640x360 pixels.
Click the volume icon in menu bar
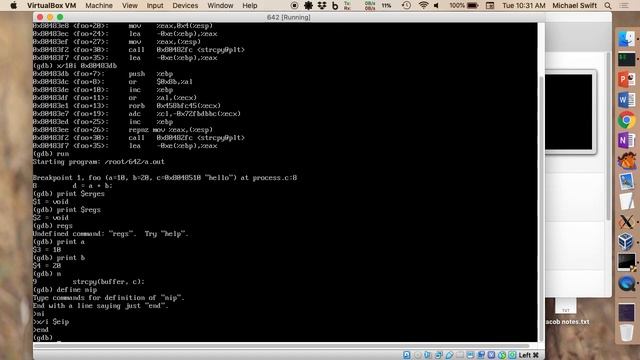click(x=436, y=6)
